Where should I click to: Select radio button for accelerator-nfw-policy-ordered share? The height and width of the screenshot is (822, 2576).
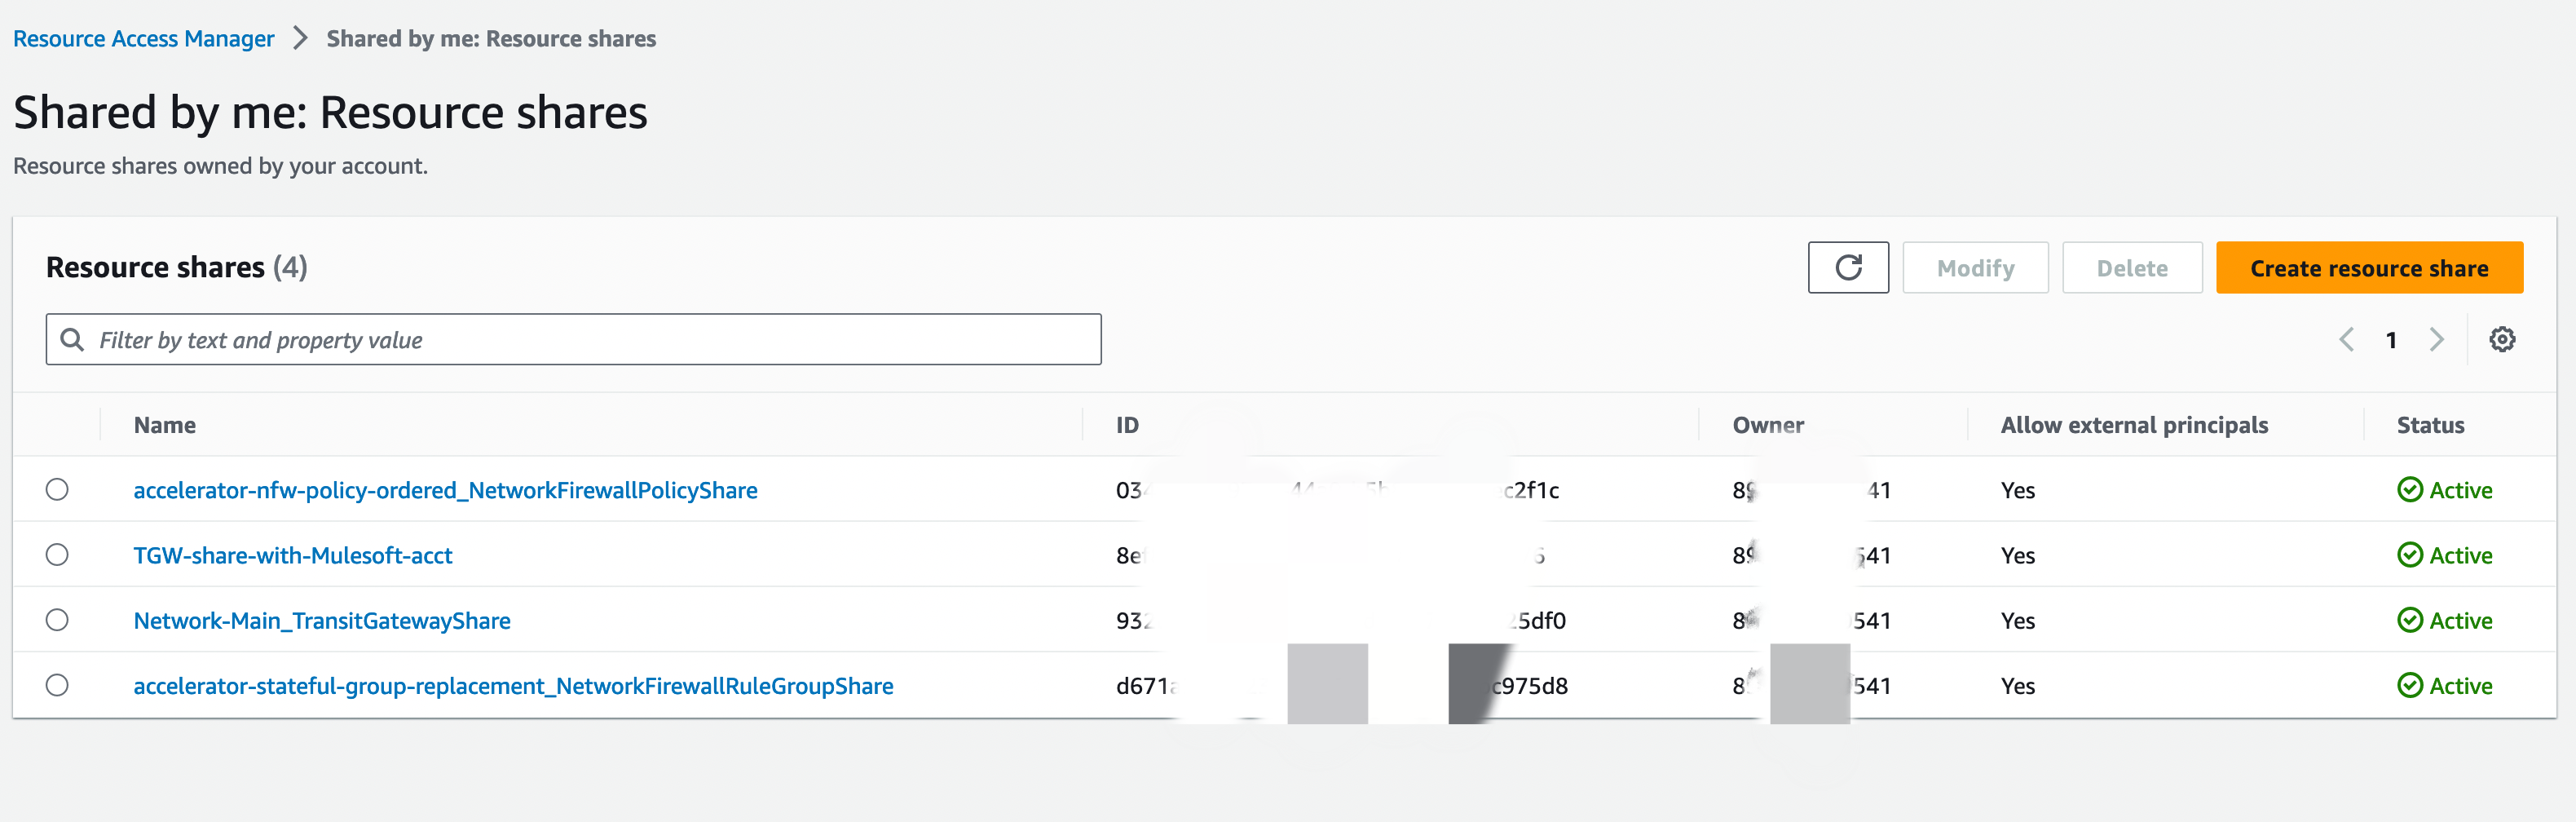[58, 490]
